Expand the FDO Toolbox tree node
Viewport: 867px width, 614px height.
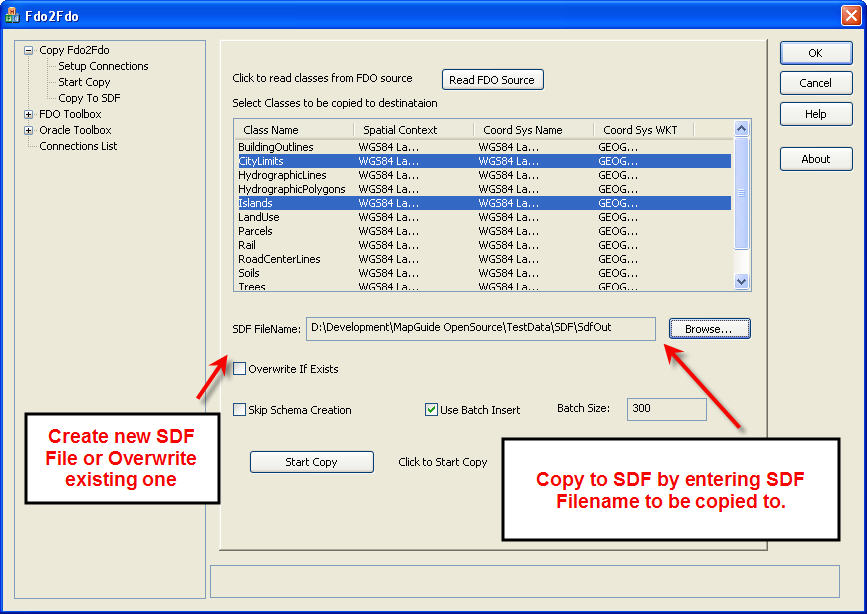click(x=28, y=115)
